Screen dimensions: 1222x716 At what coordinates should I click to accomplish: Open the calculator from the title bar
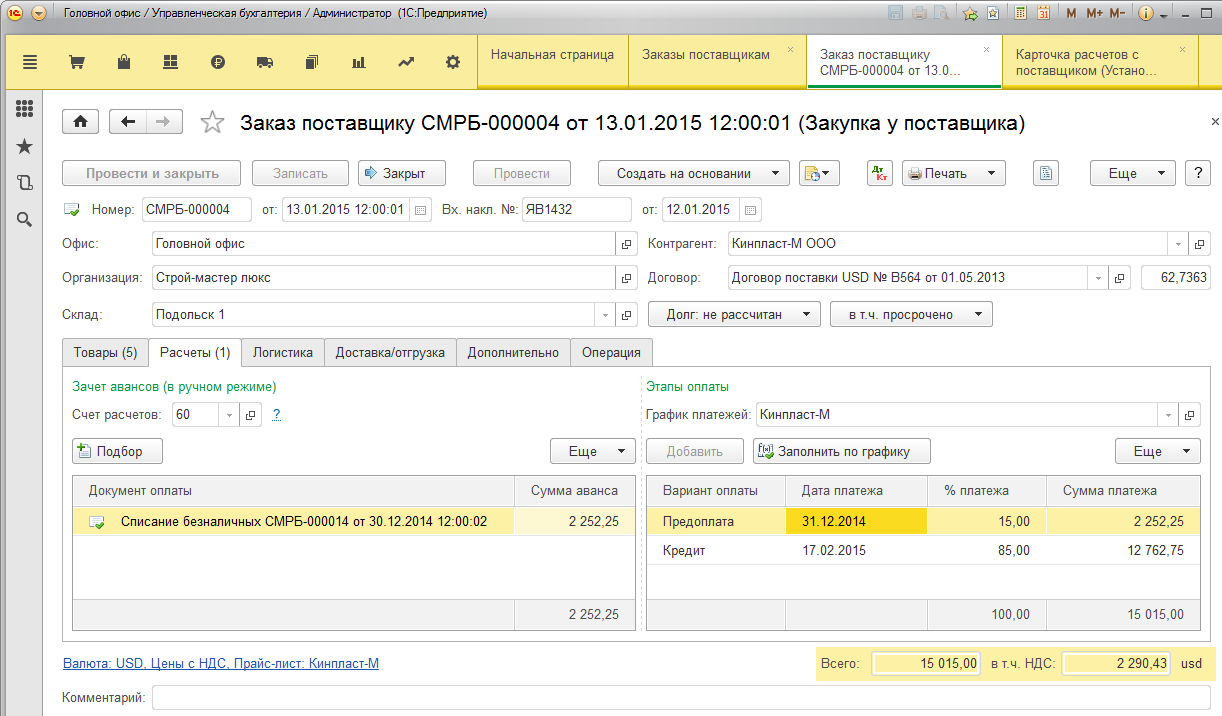[x=1020, y=14]
